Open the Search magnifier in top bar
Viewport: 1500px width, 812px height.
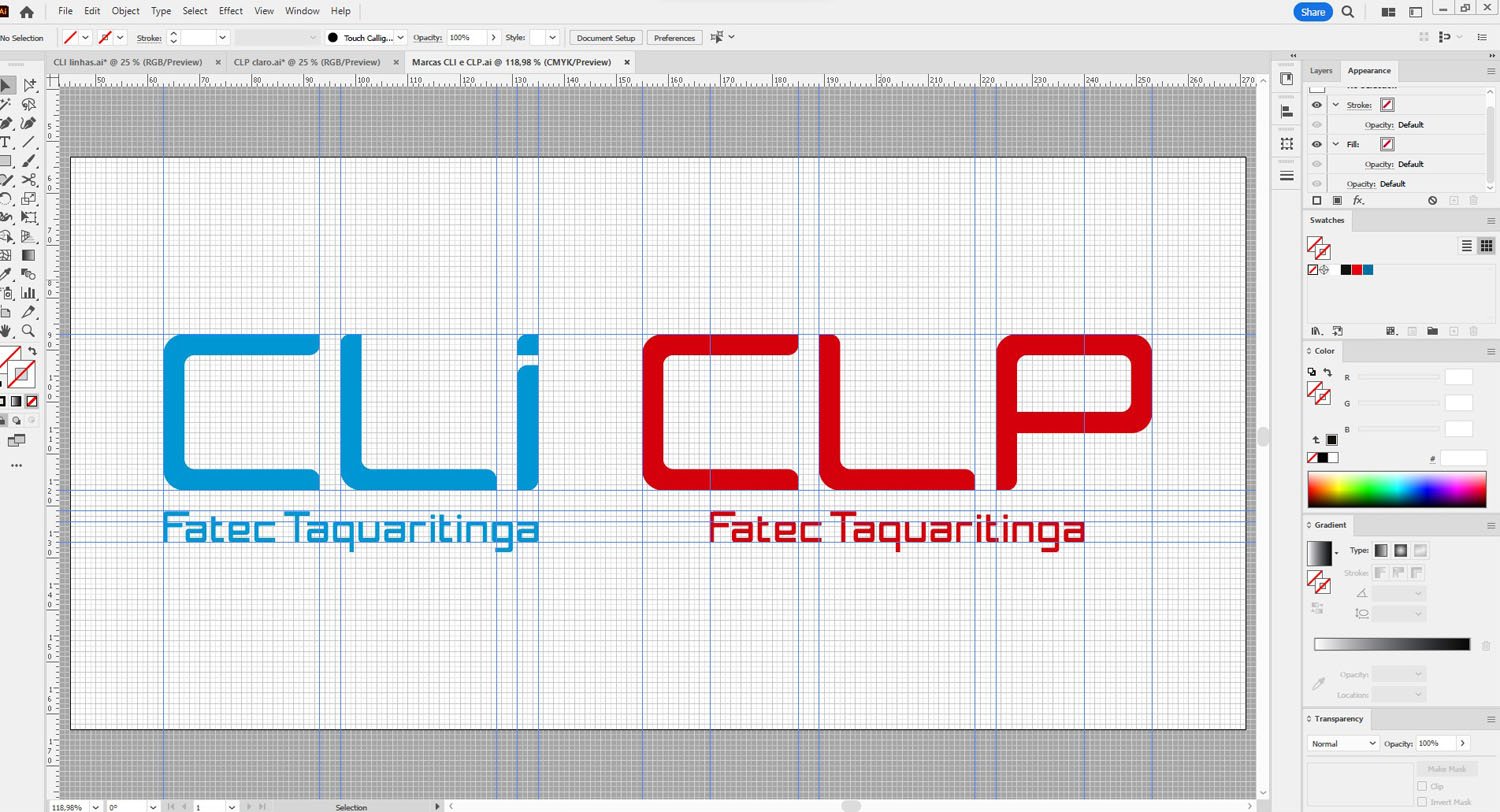[1347, 12]
